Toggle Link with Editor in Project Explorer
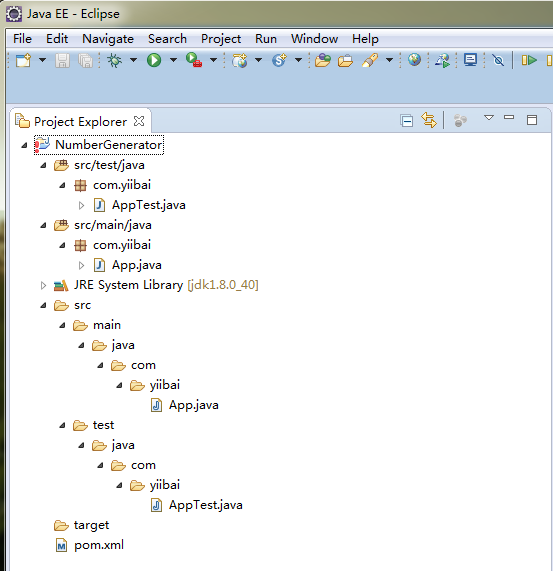Screen dimensions: 553x571 (x=429, y=120)
